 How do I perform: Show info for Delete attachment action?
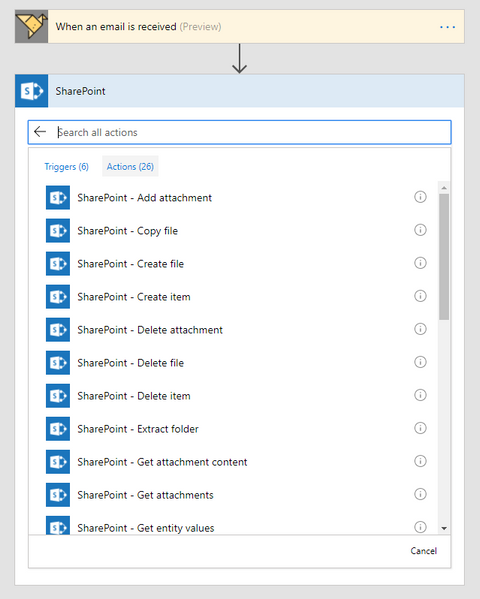click(x=420, y=329)
